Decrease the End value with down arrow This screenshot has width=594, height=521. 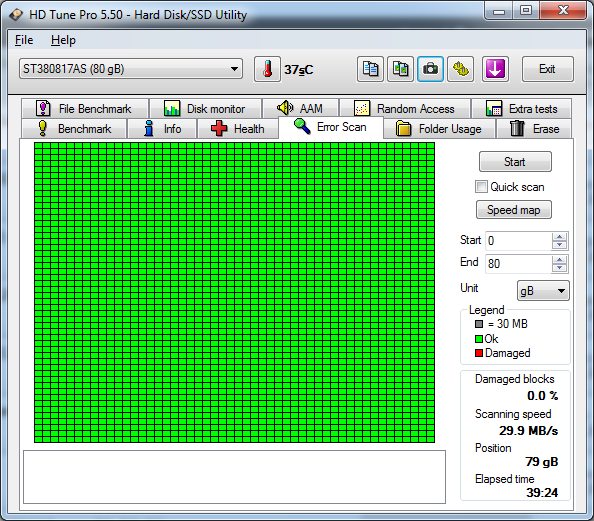(560, 268)
